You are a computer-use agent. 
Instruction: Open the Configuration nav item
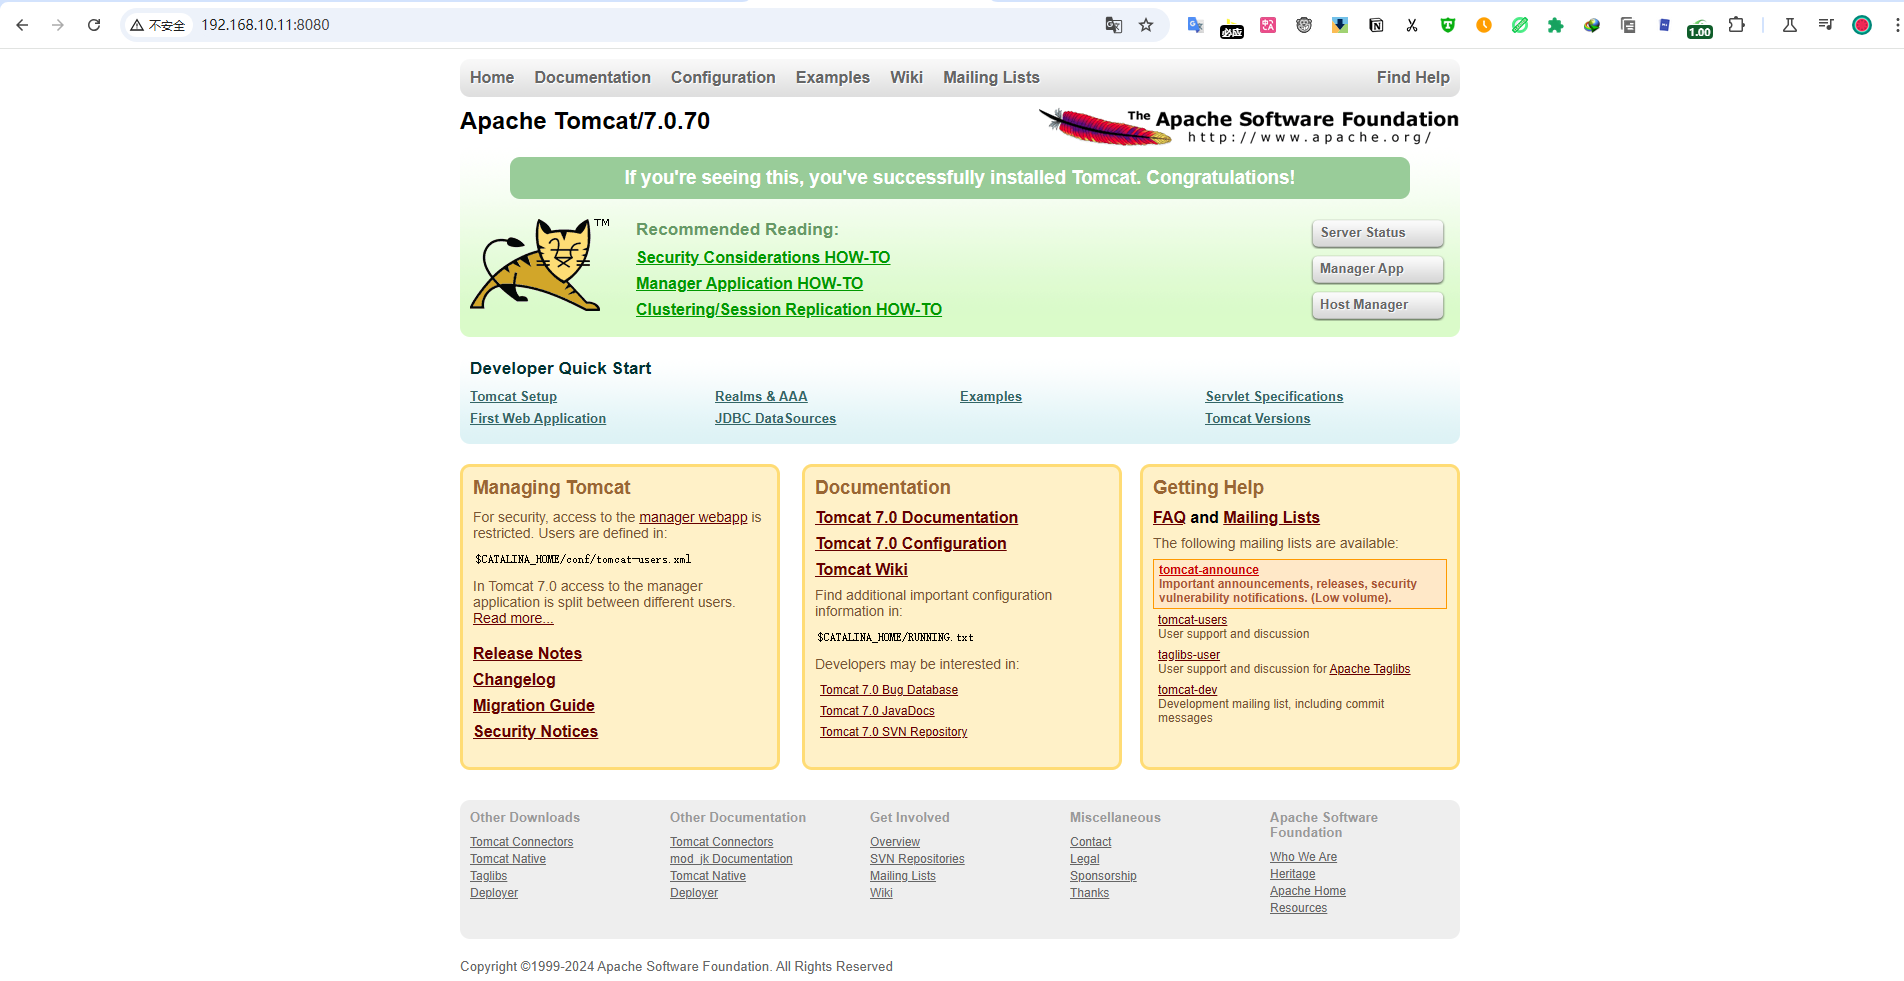coord(723,77)
